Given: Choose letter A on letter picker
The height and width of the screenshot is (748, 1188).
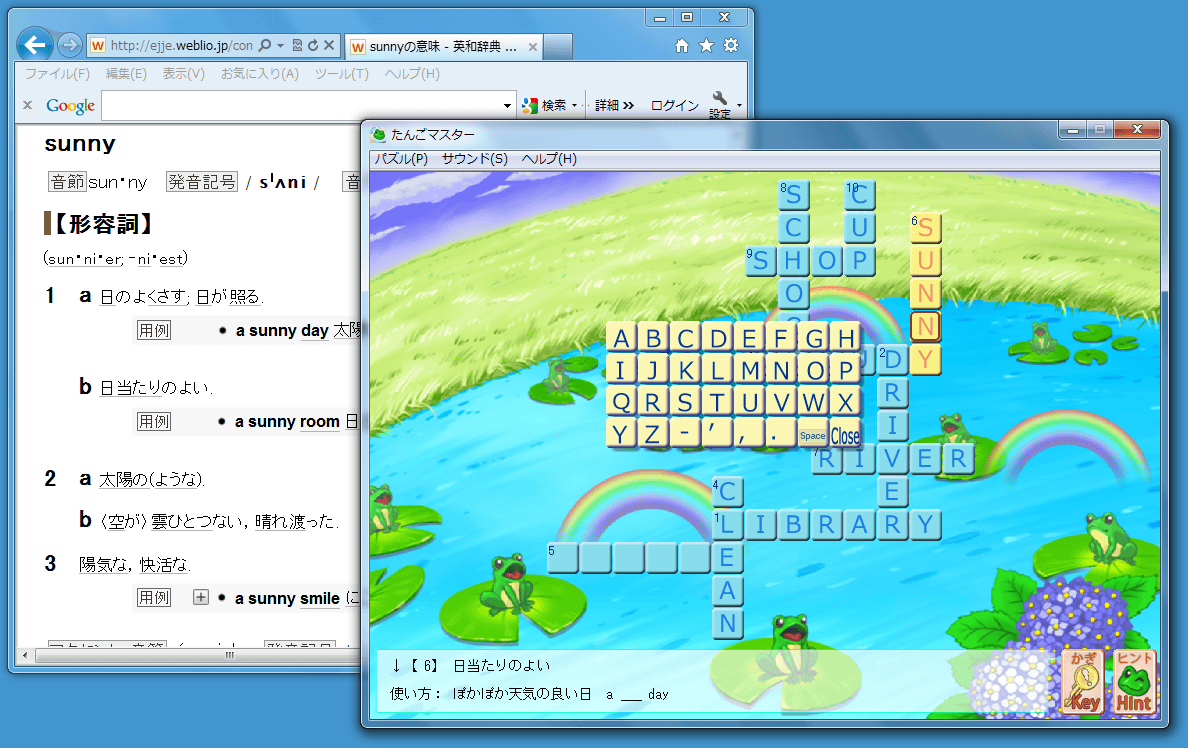Looking at the screenshot, I should [621, 338].
